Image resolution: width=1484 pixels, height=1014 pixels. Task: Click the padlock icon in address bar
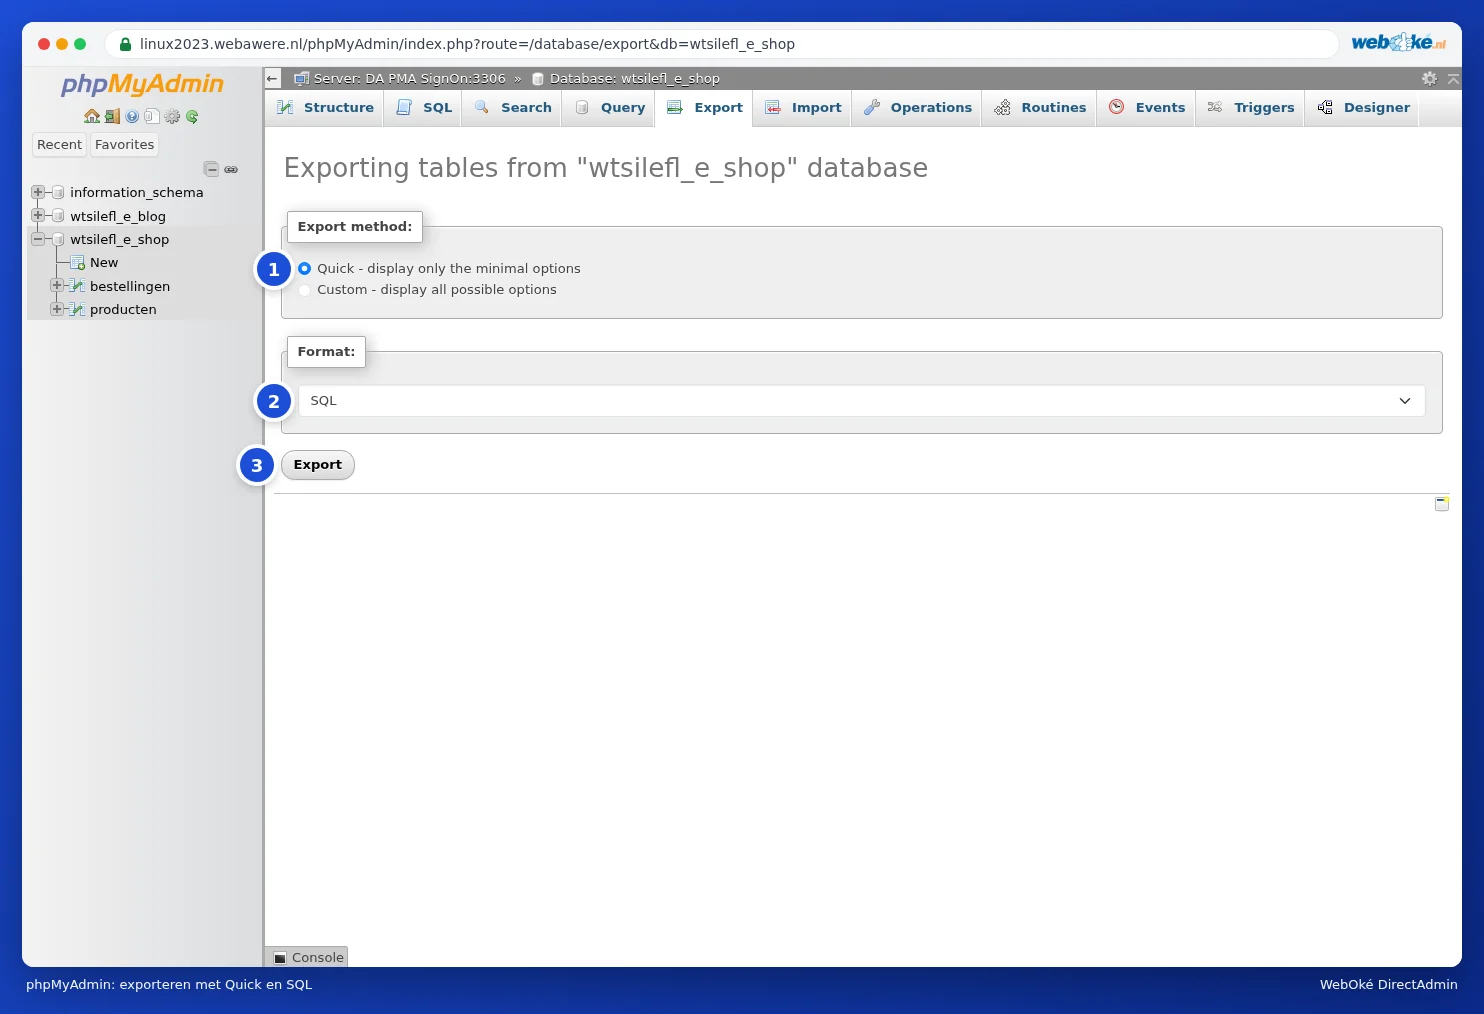[125, 44]
